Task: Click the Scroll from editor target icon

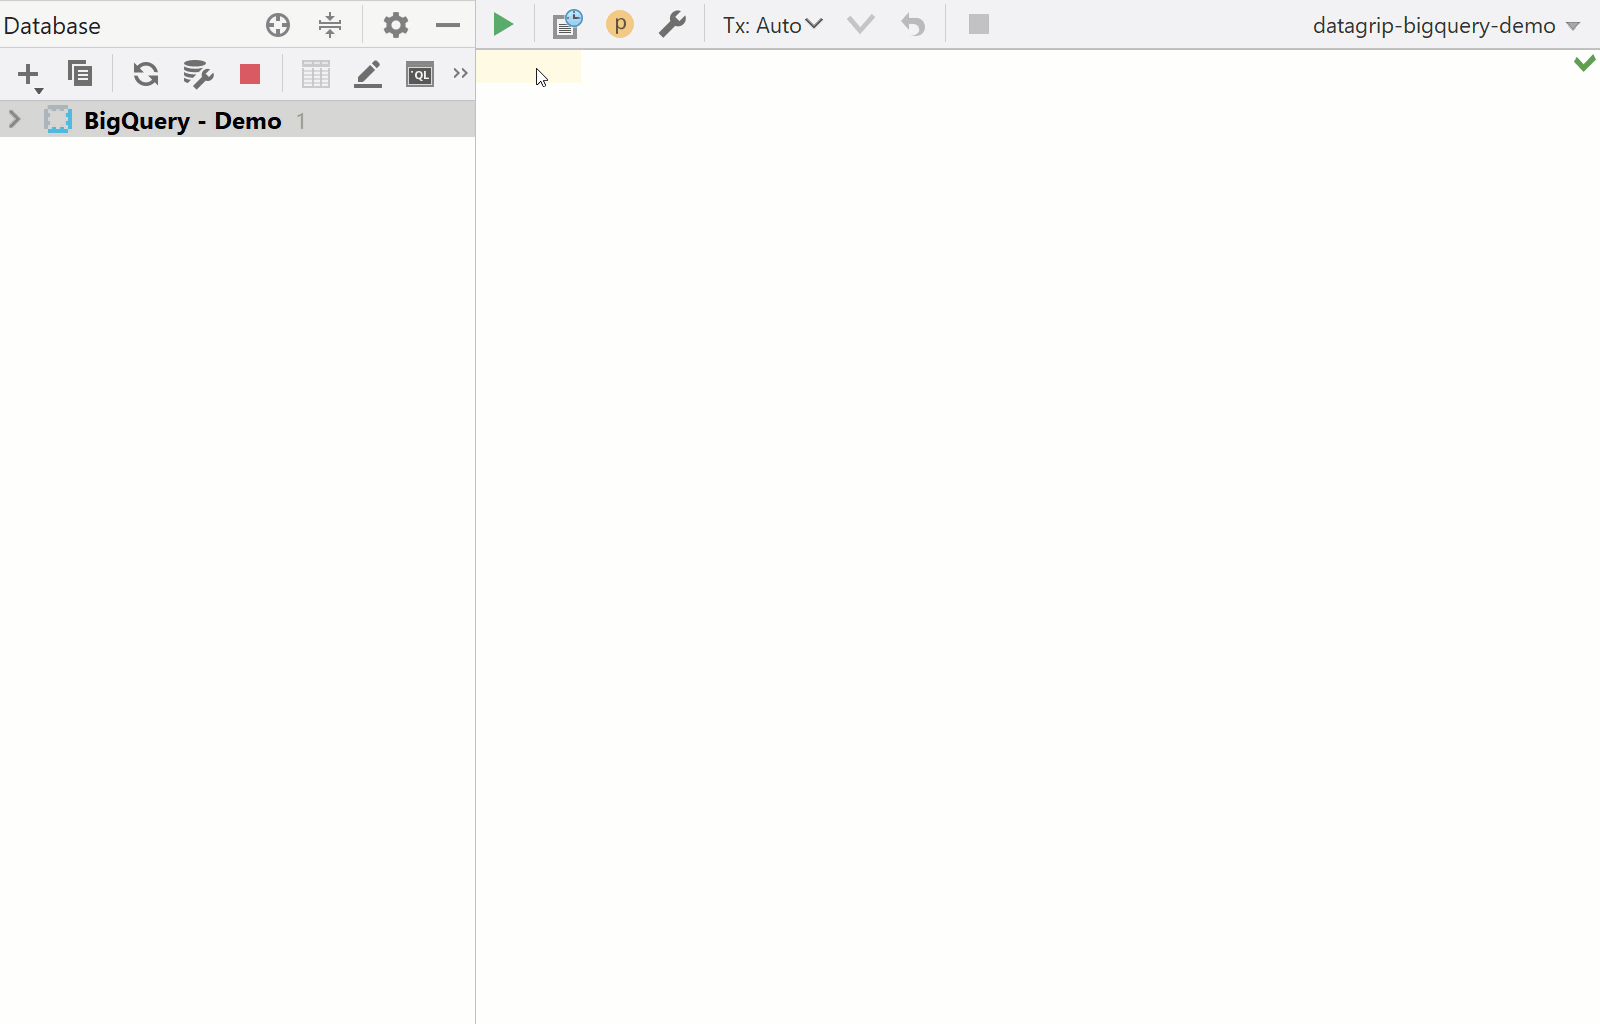Action: (x=278, y=25)
